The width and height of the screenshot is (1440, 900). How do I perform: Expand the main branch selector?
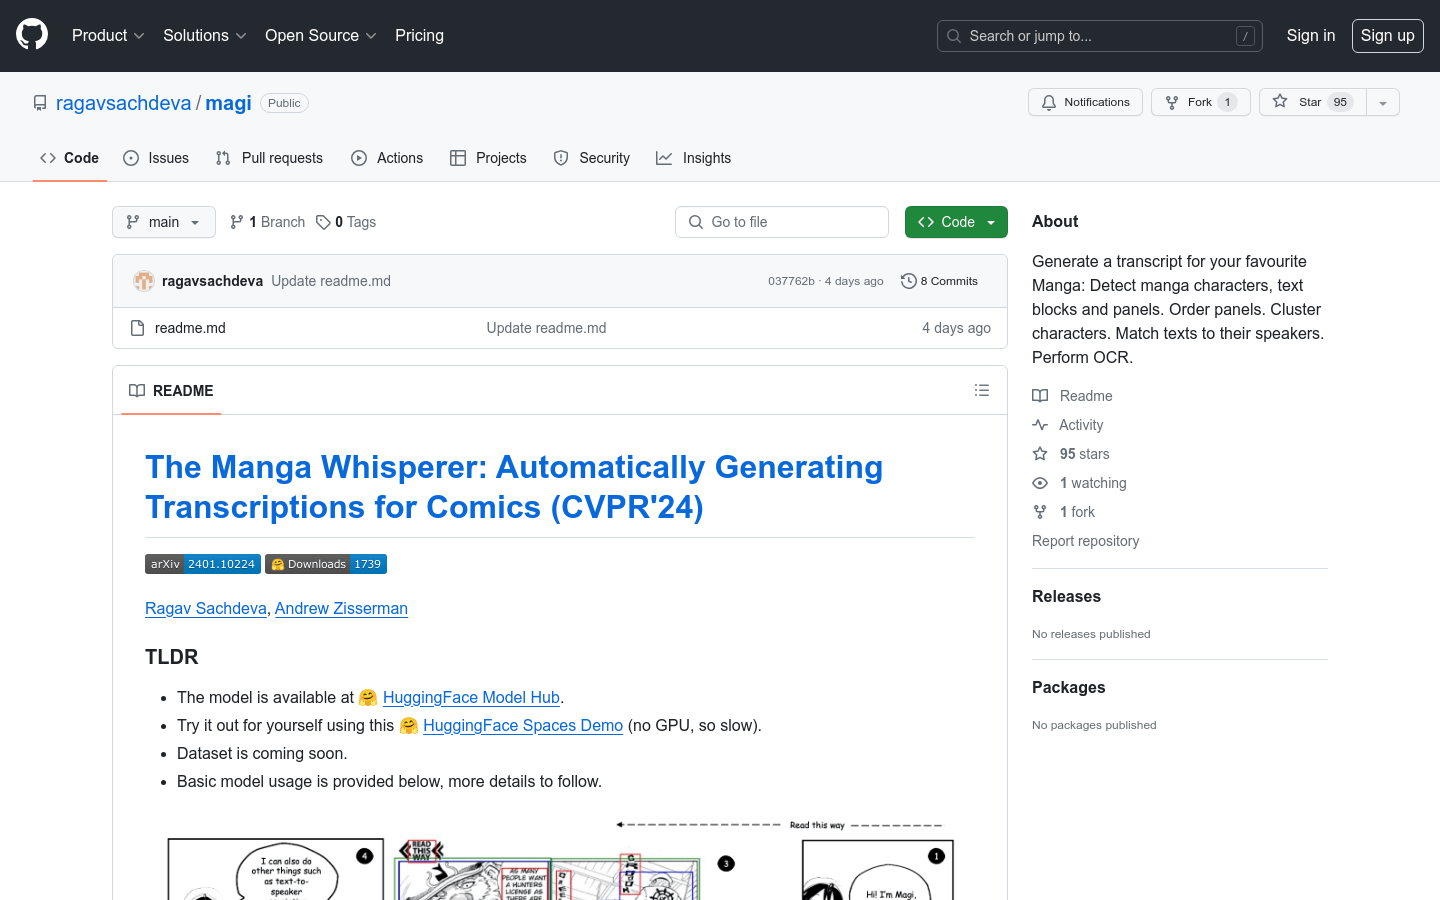click(164, 222)
